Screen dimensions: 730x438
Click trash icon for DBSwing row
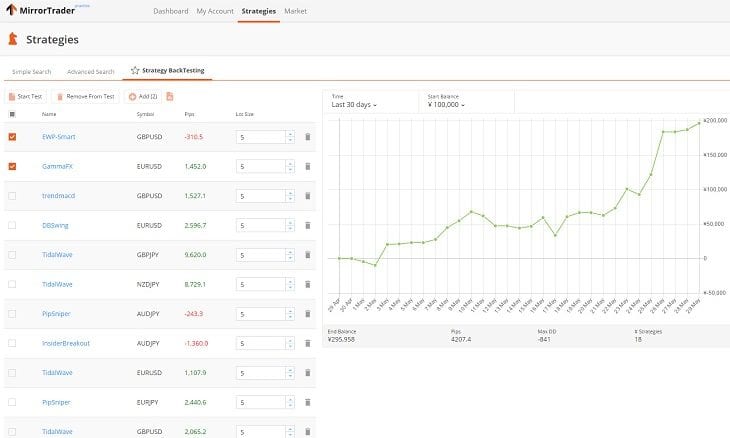coord(308,225)
